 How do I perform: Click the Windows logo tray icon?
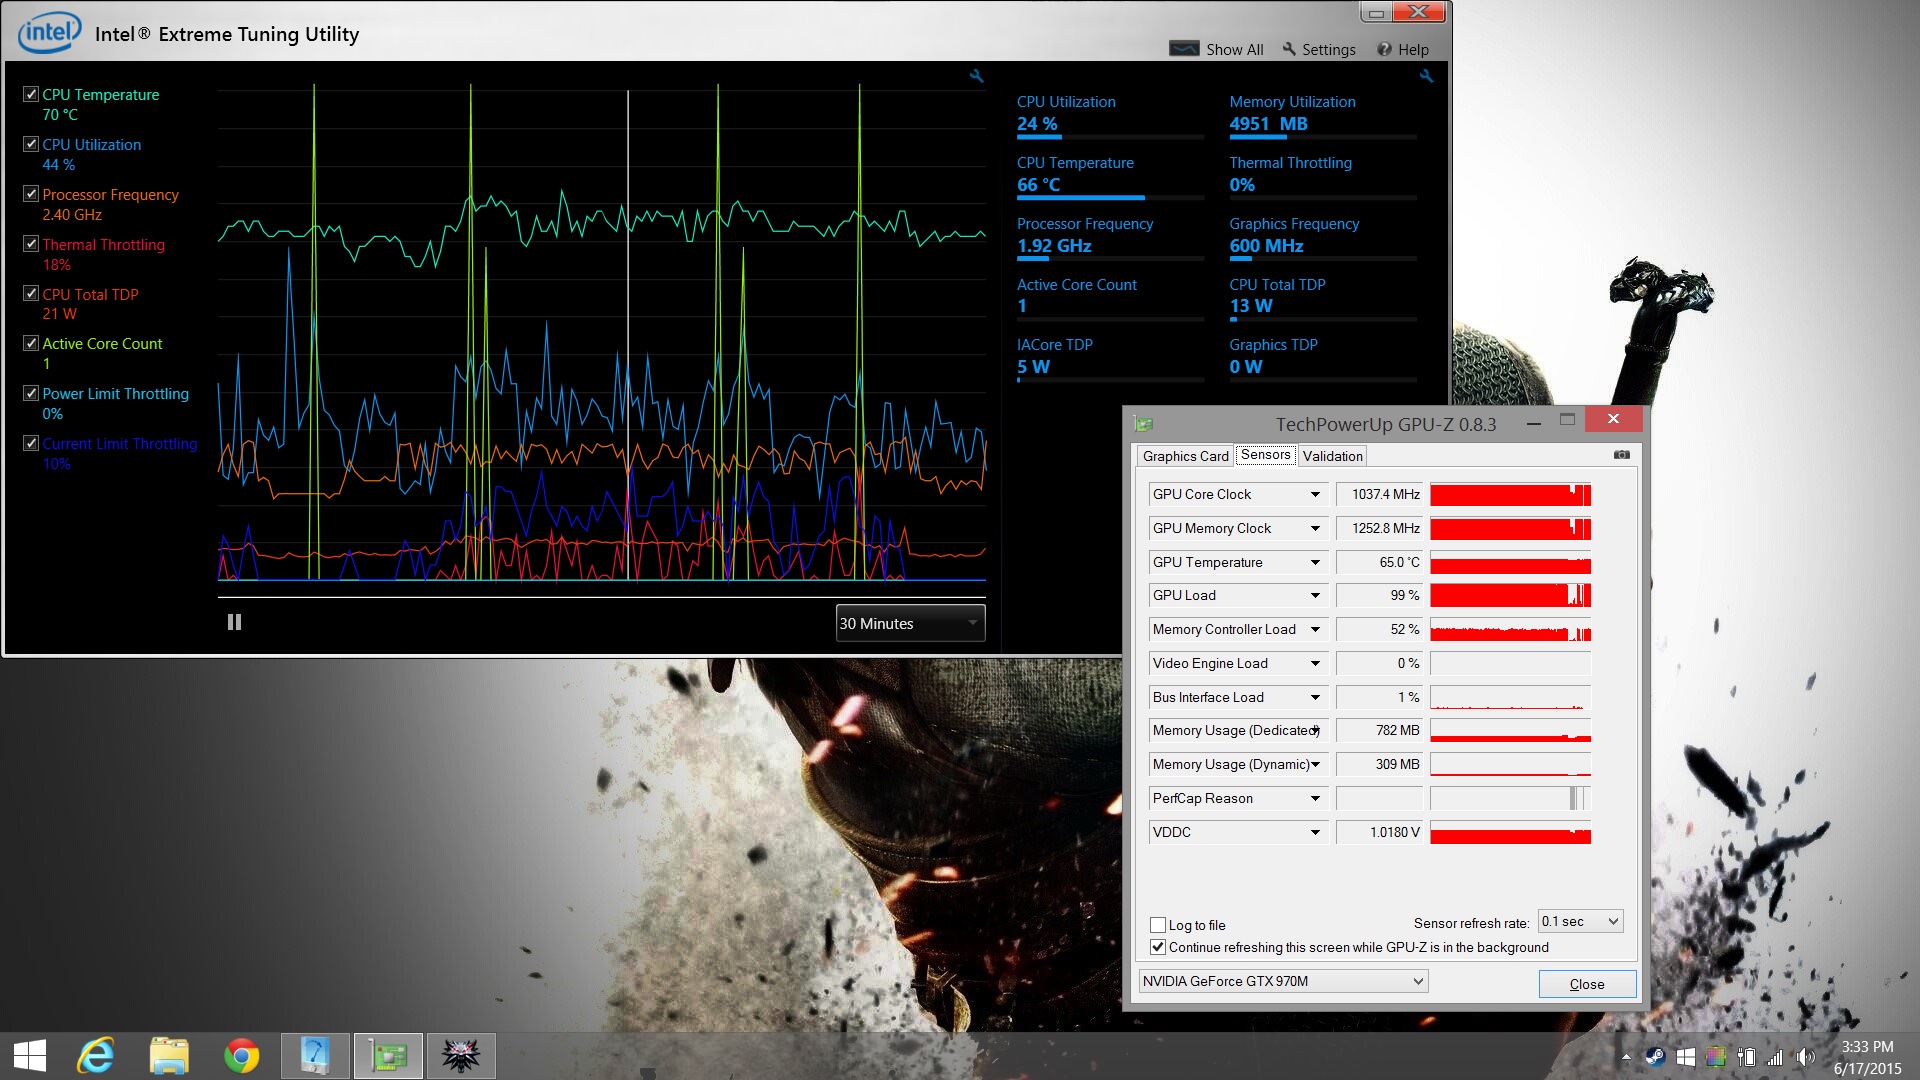1685,1057
